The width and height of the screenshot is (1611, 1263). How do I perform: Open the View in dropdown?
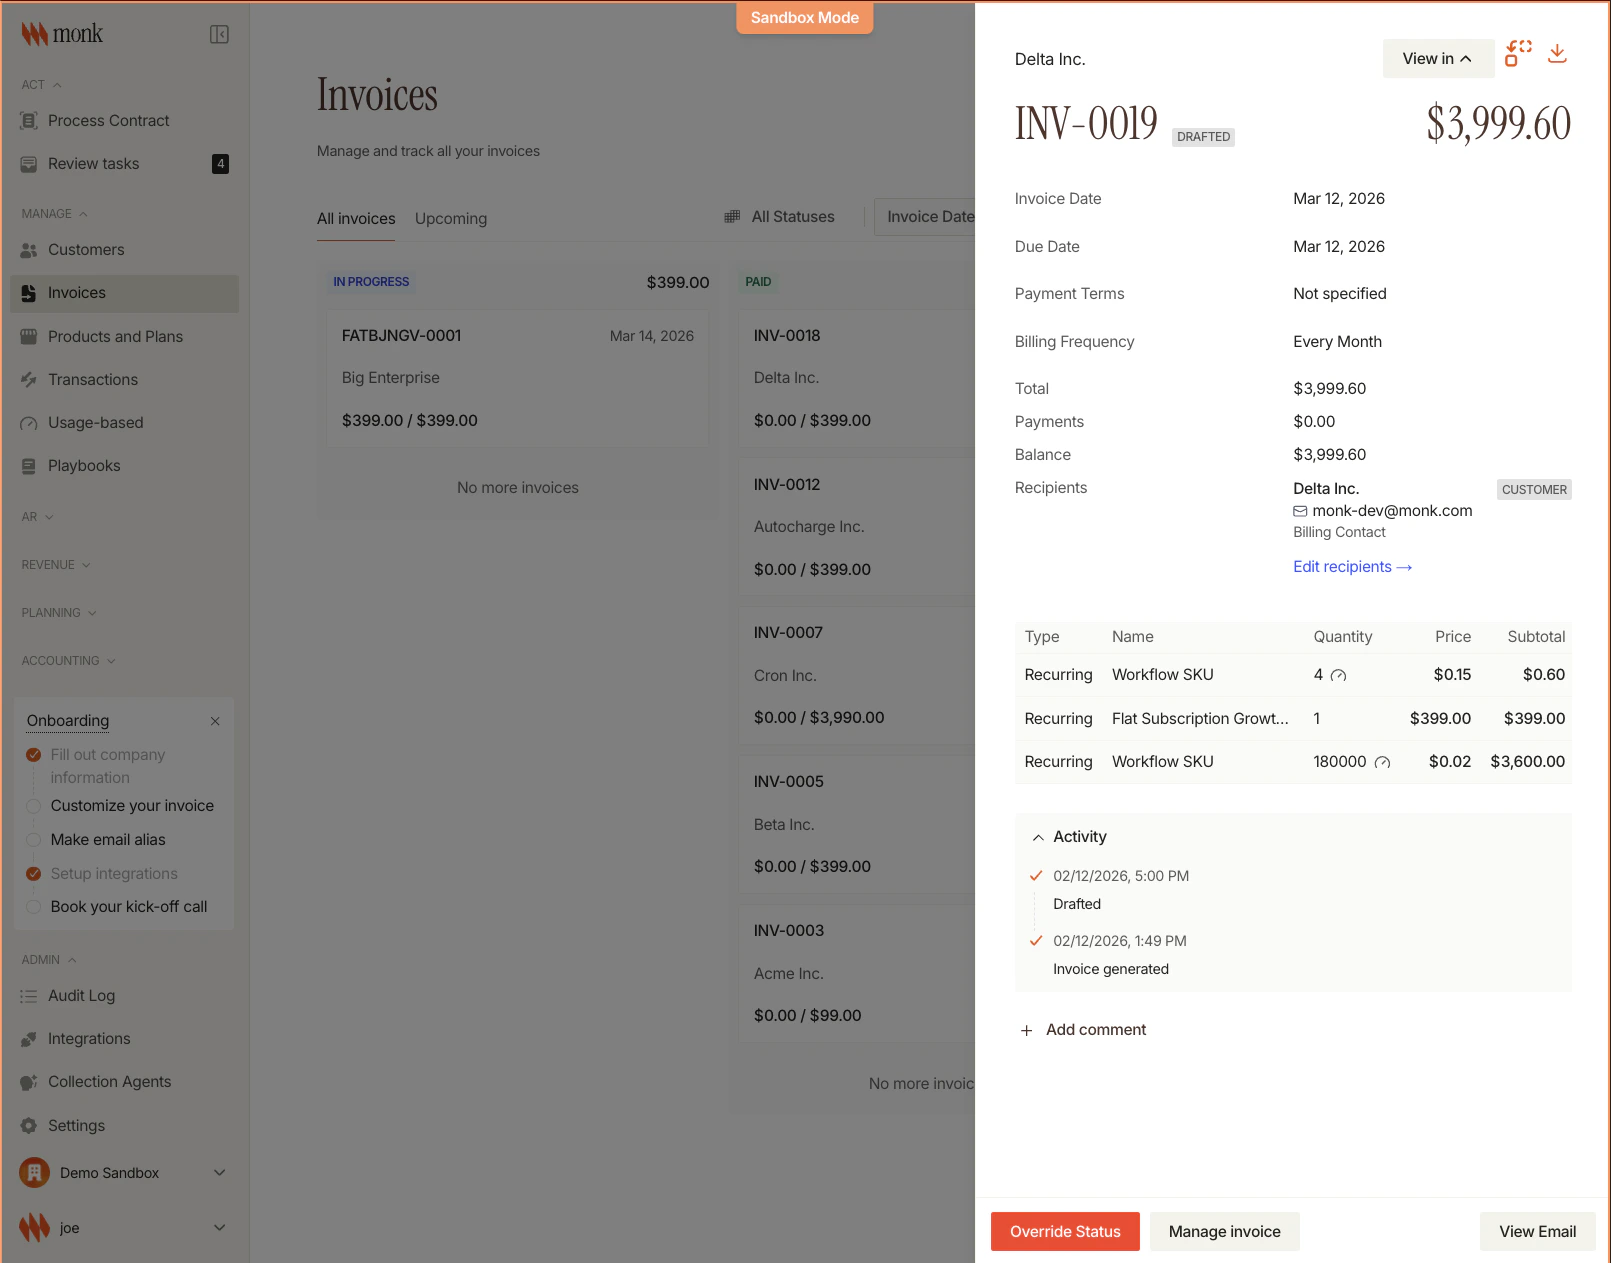(1437, 58)
